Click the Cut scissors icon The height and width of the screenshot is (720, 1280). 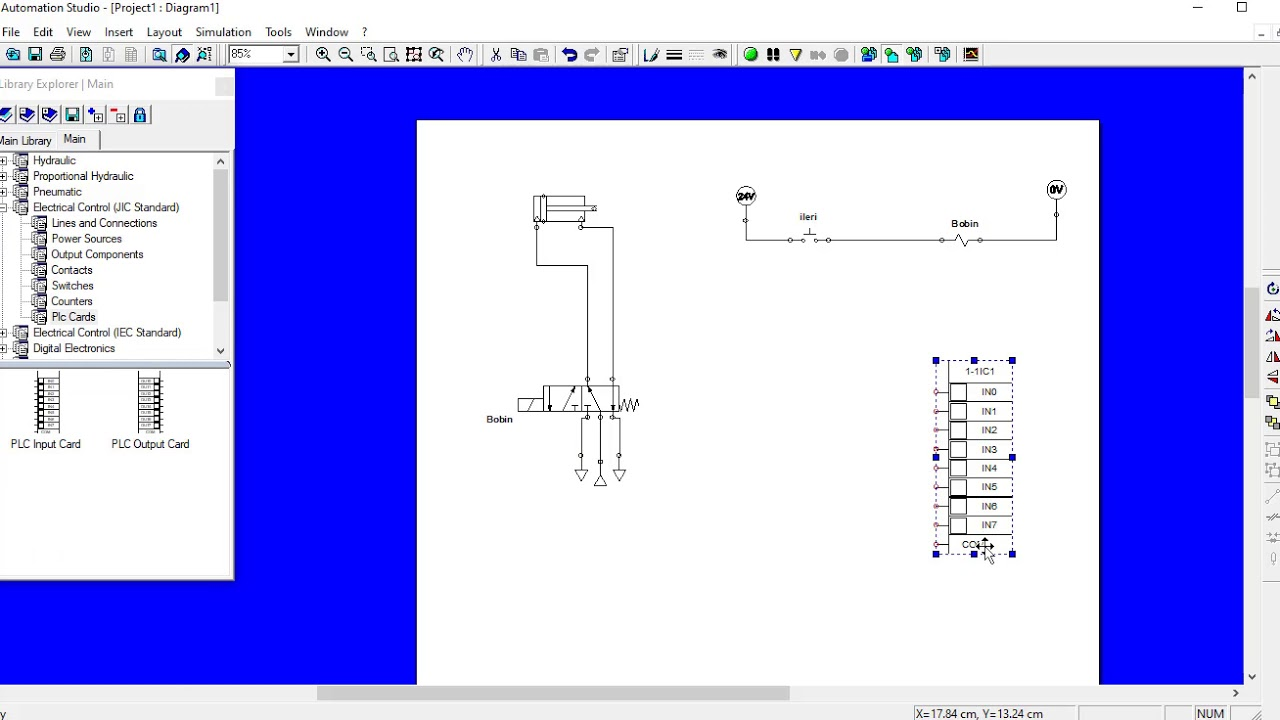click(495, 55)
